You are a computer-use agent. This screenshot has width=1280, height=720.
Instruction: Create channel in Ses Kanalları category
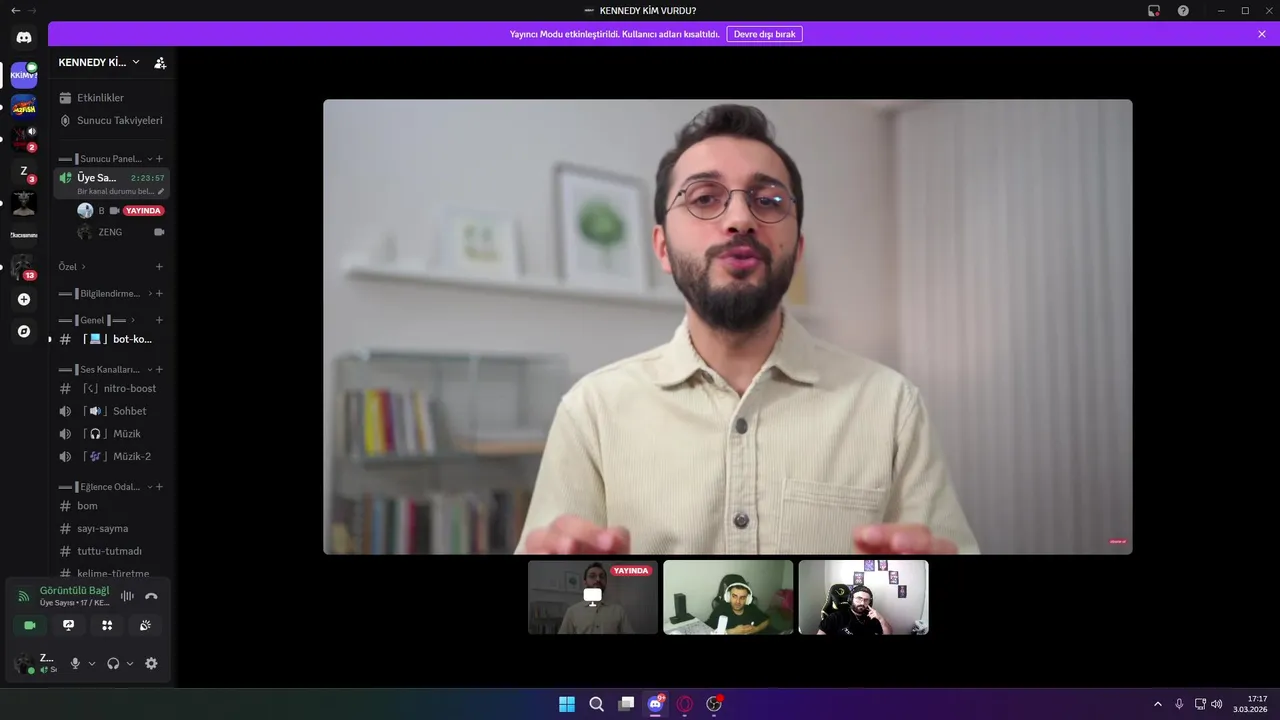coord(159,370)
